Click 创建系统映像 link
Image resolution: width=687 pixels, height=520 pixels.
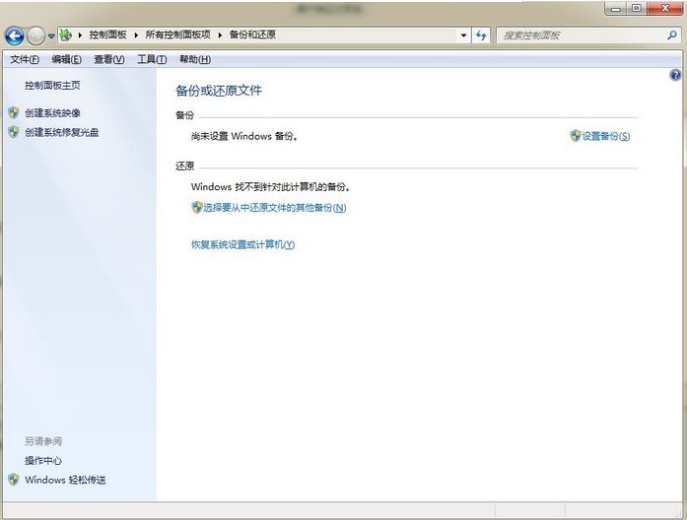(x=53, y=113)
